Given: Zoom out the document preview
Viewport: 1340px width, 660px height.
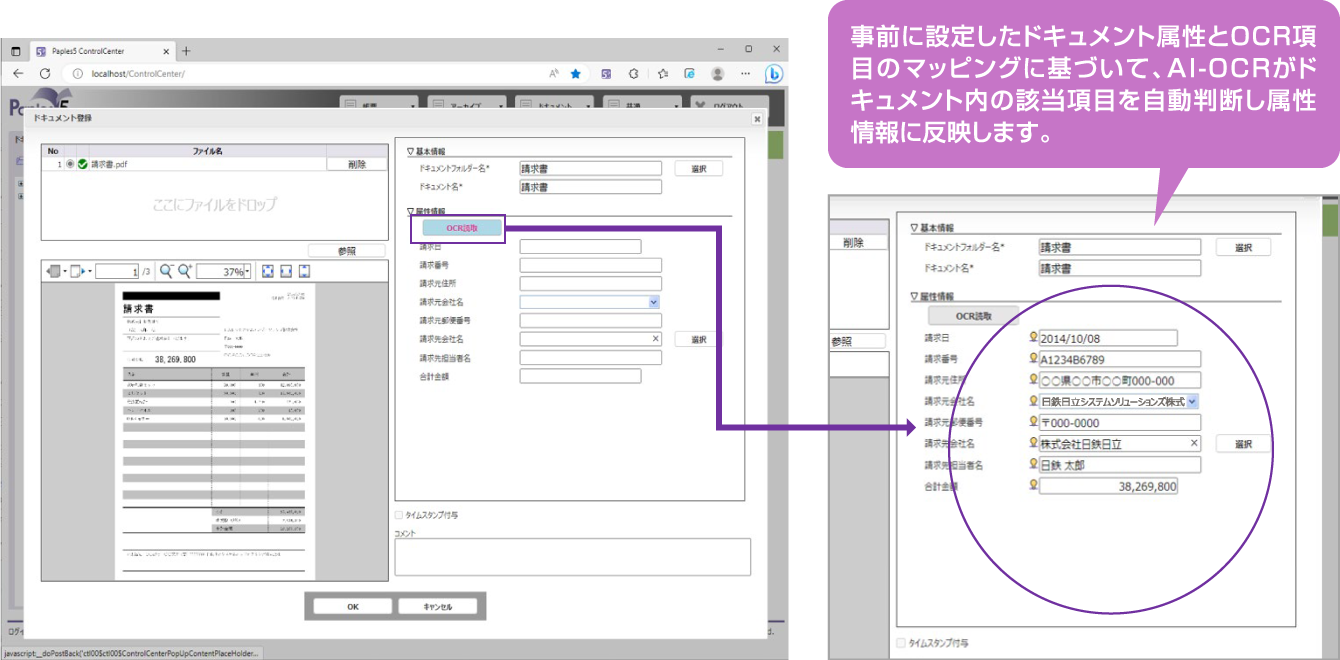Looking at the screenshot, I should click(166, 271).
